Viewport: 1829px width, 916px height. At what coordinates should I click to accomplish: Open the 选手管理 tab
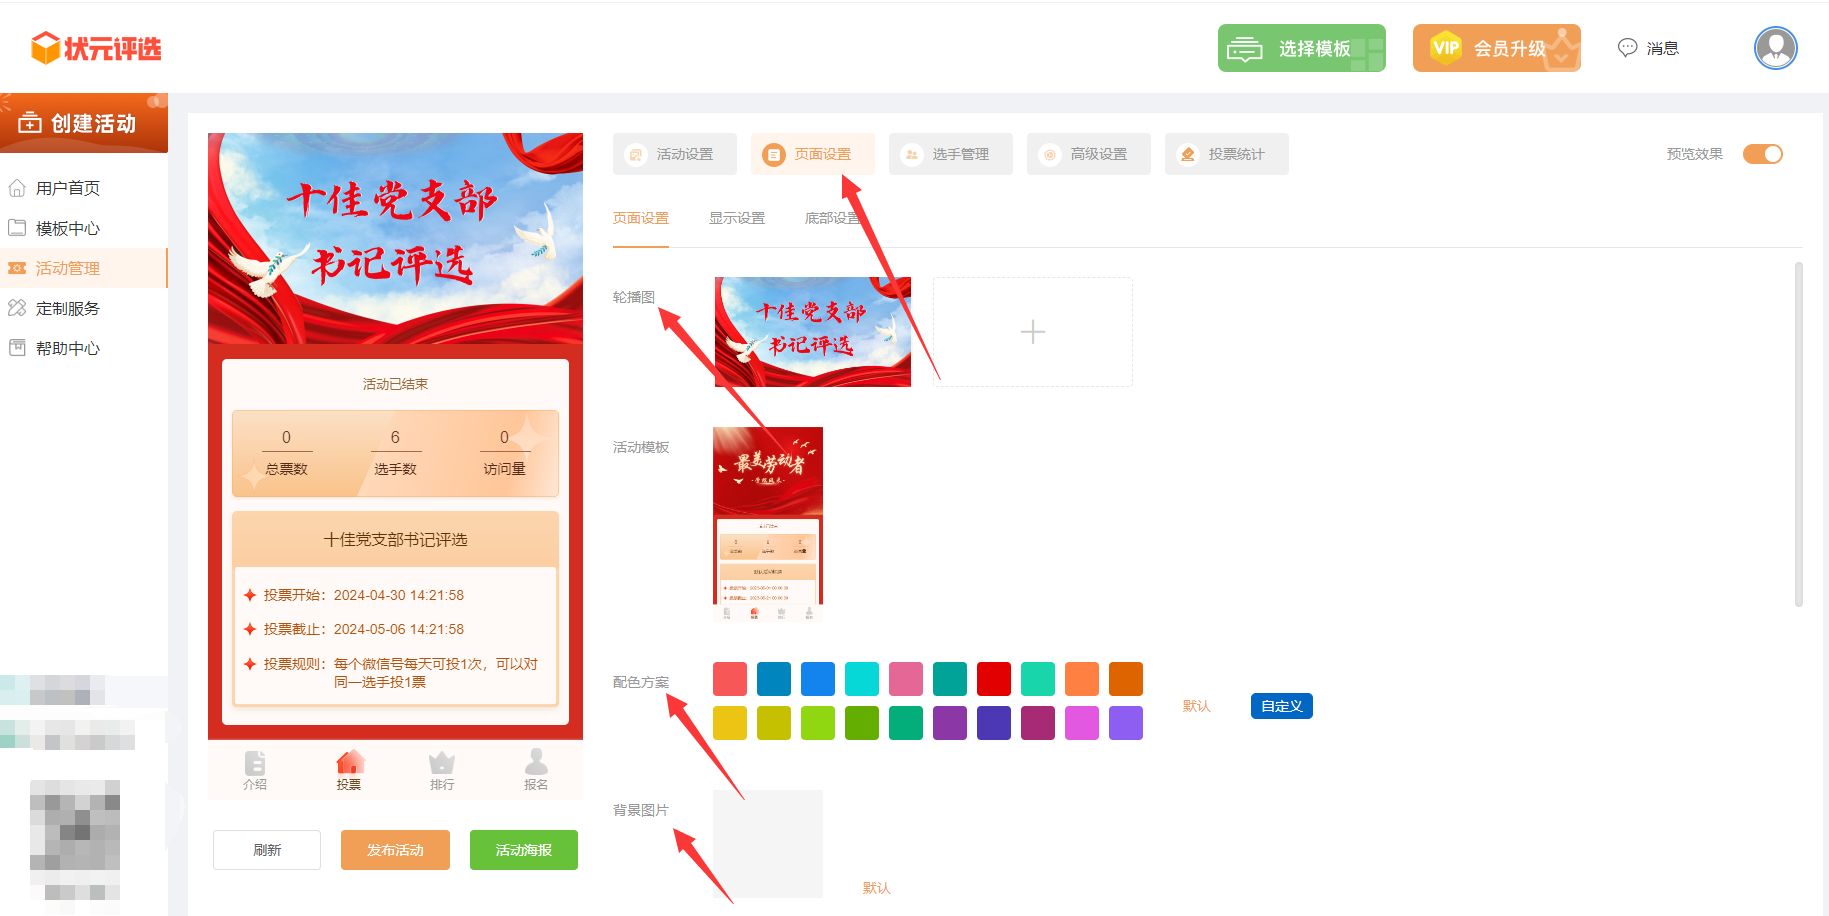click(x=950, y=154)
